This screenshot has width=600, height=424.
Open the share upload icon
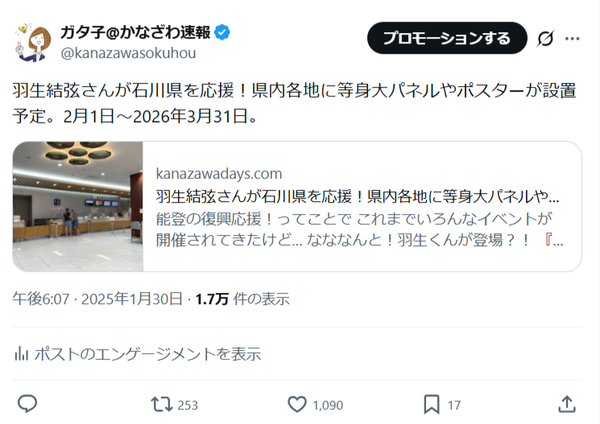point(567,404)
